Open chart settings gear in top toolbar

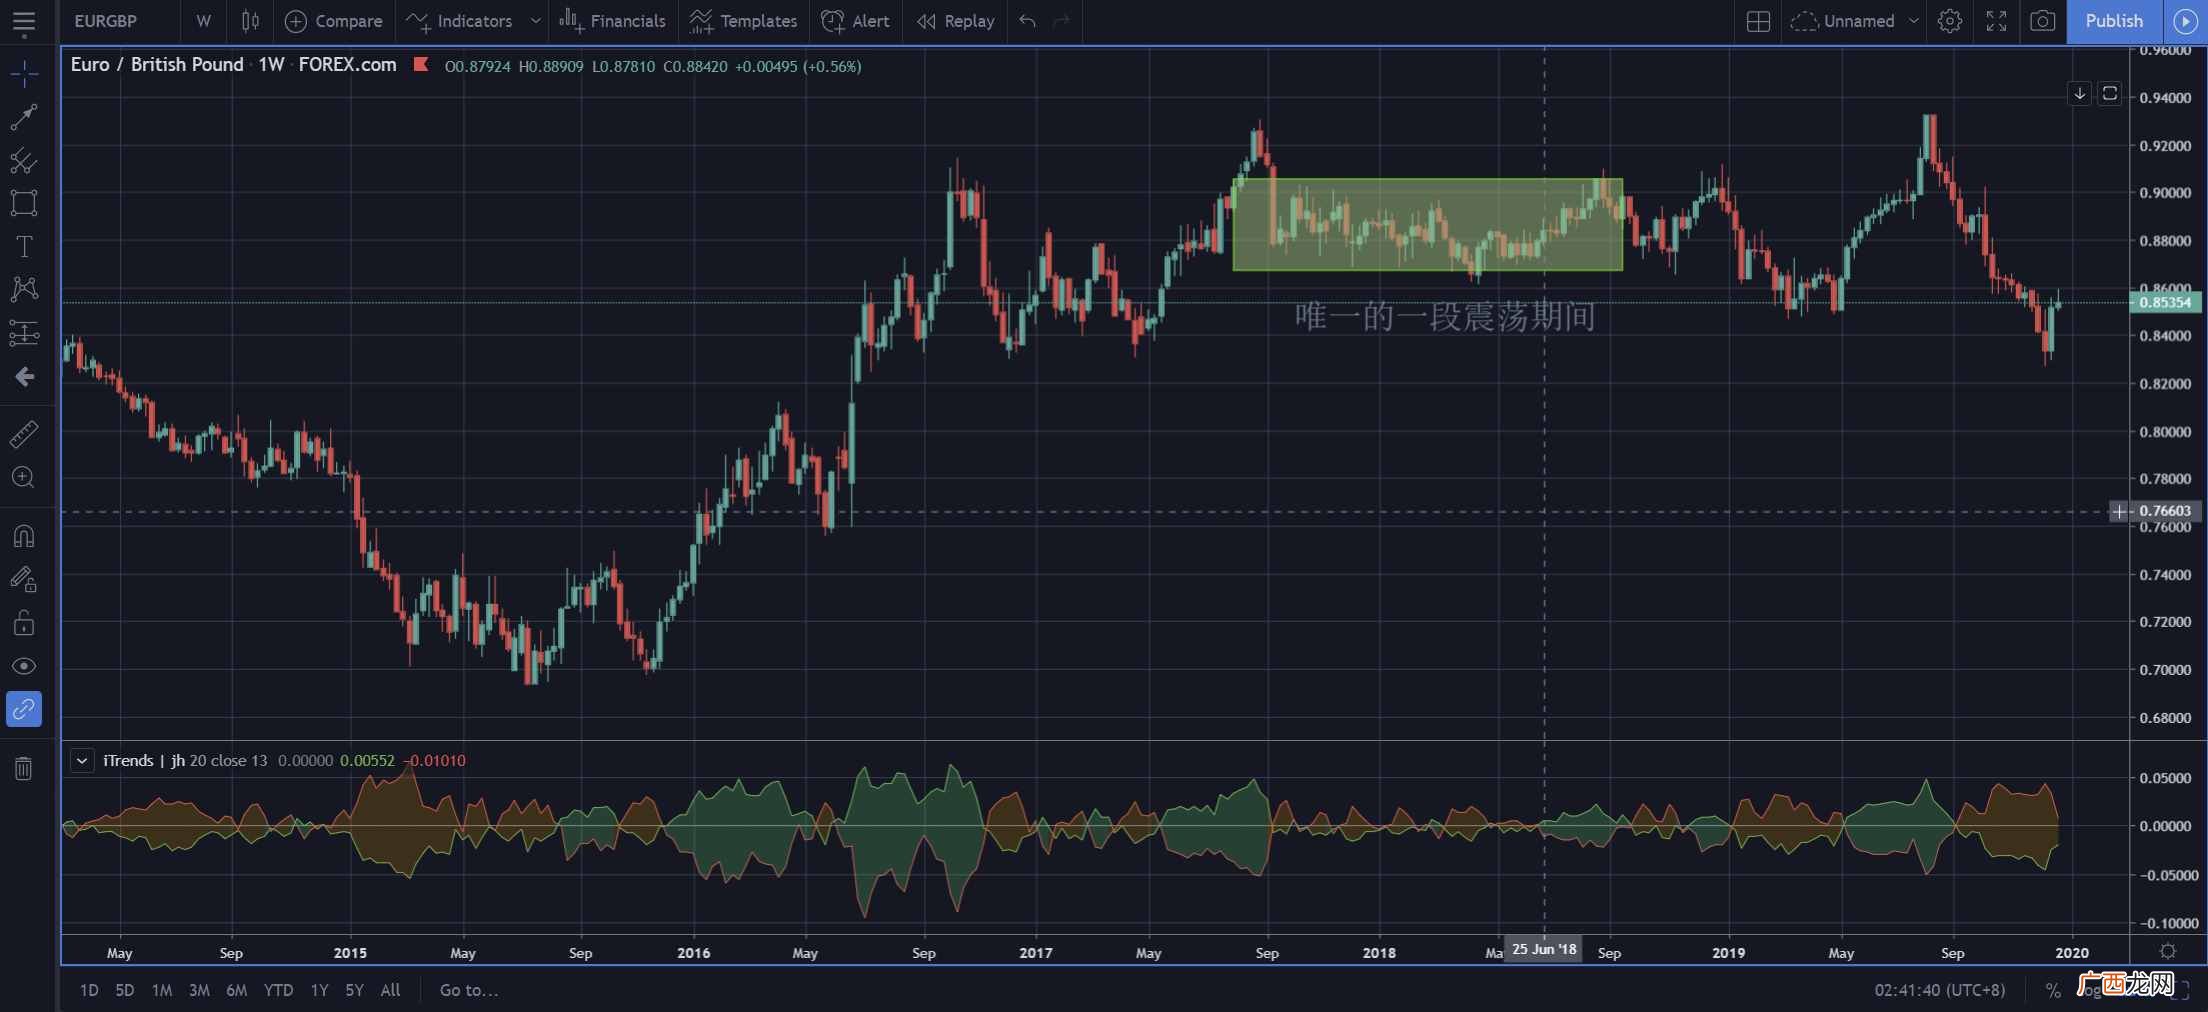pyautogui.click(x=1950, y=21)
